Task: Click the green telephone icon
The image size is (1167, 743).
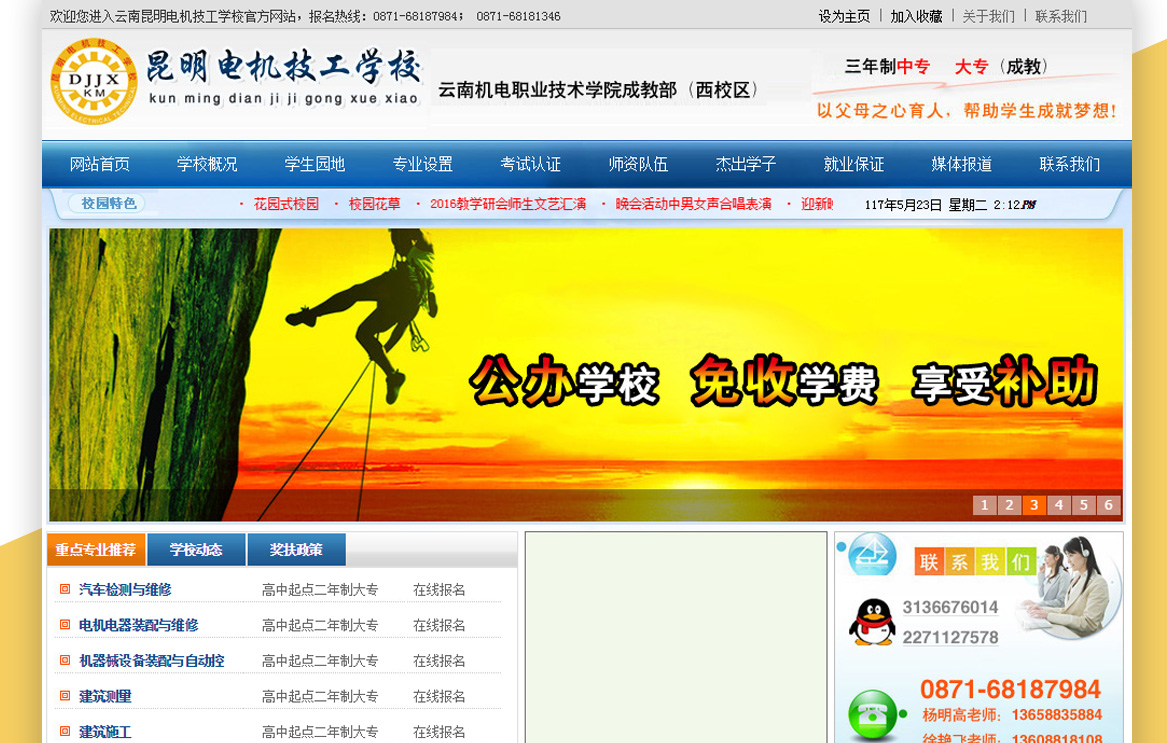Action: pyautogui.click(x=872, y=714)
